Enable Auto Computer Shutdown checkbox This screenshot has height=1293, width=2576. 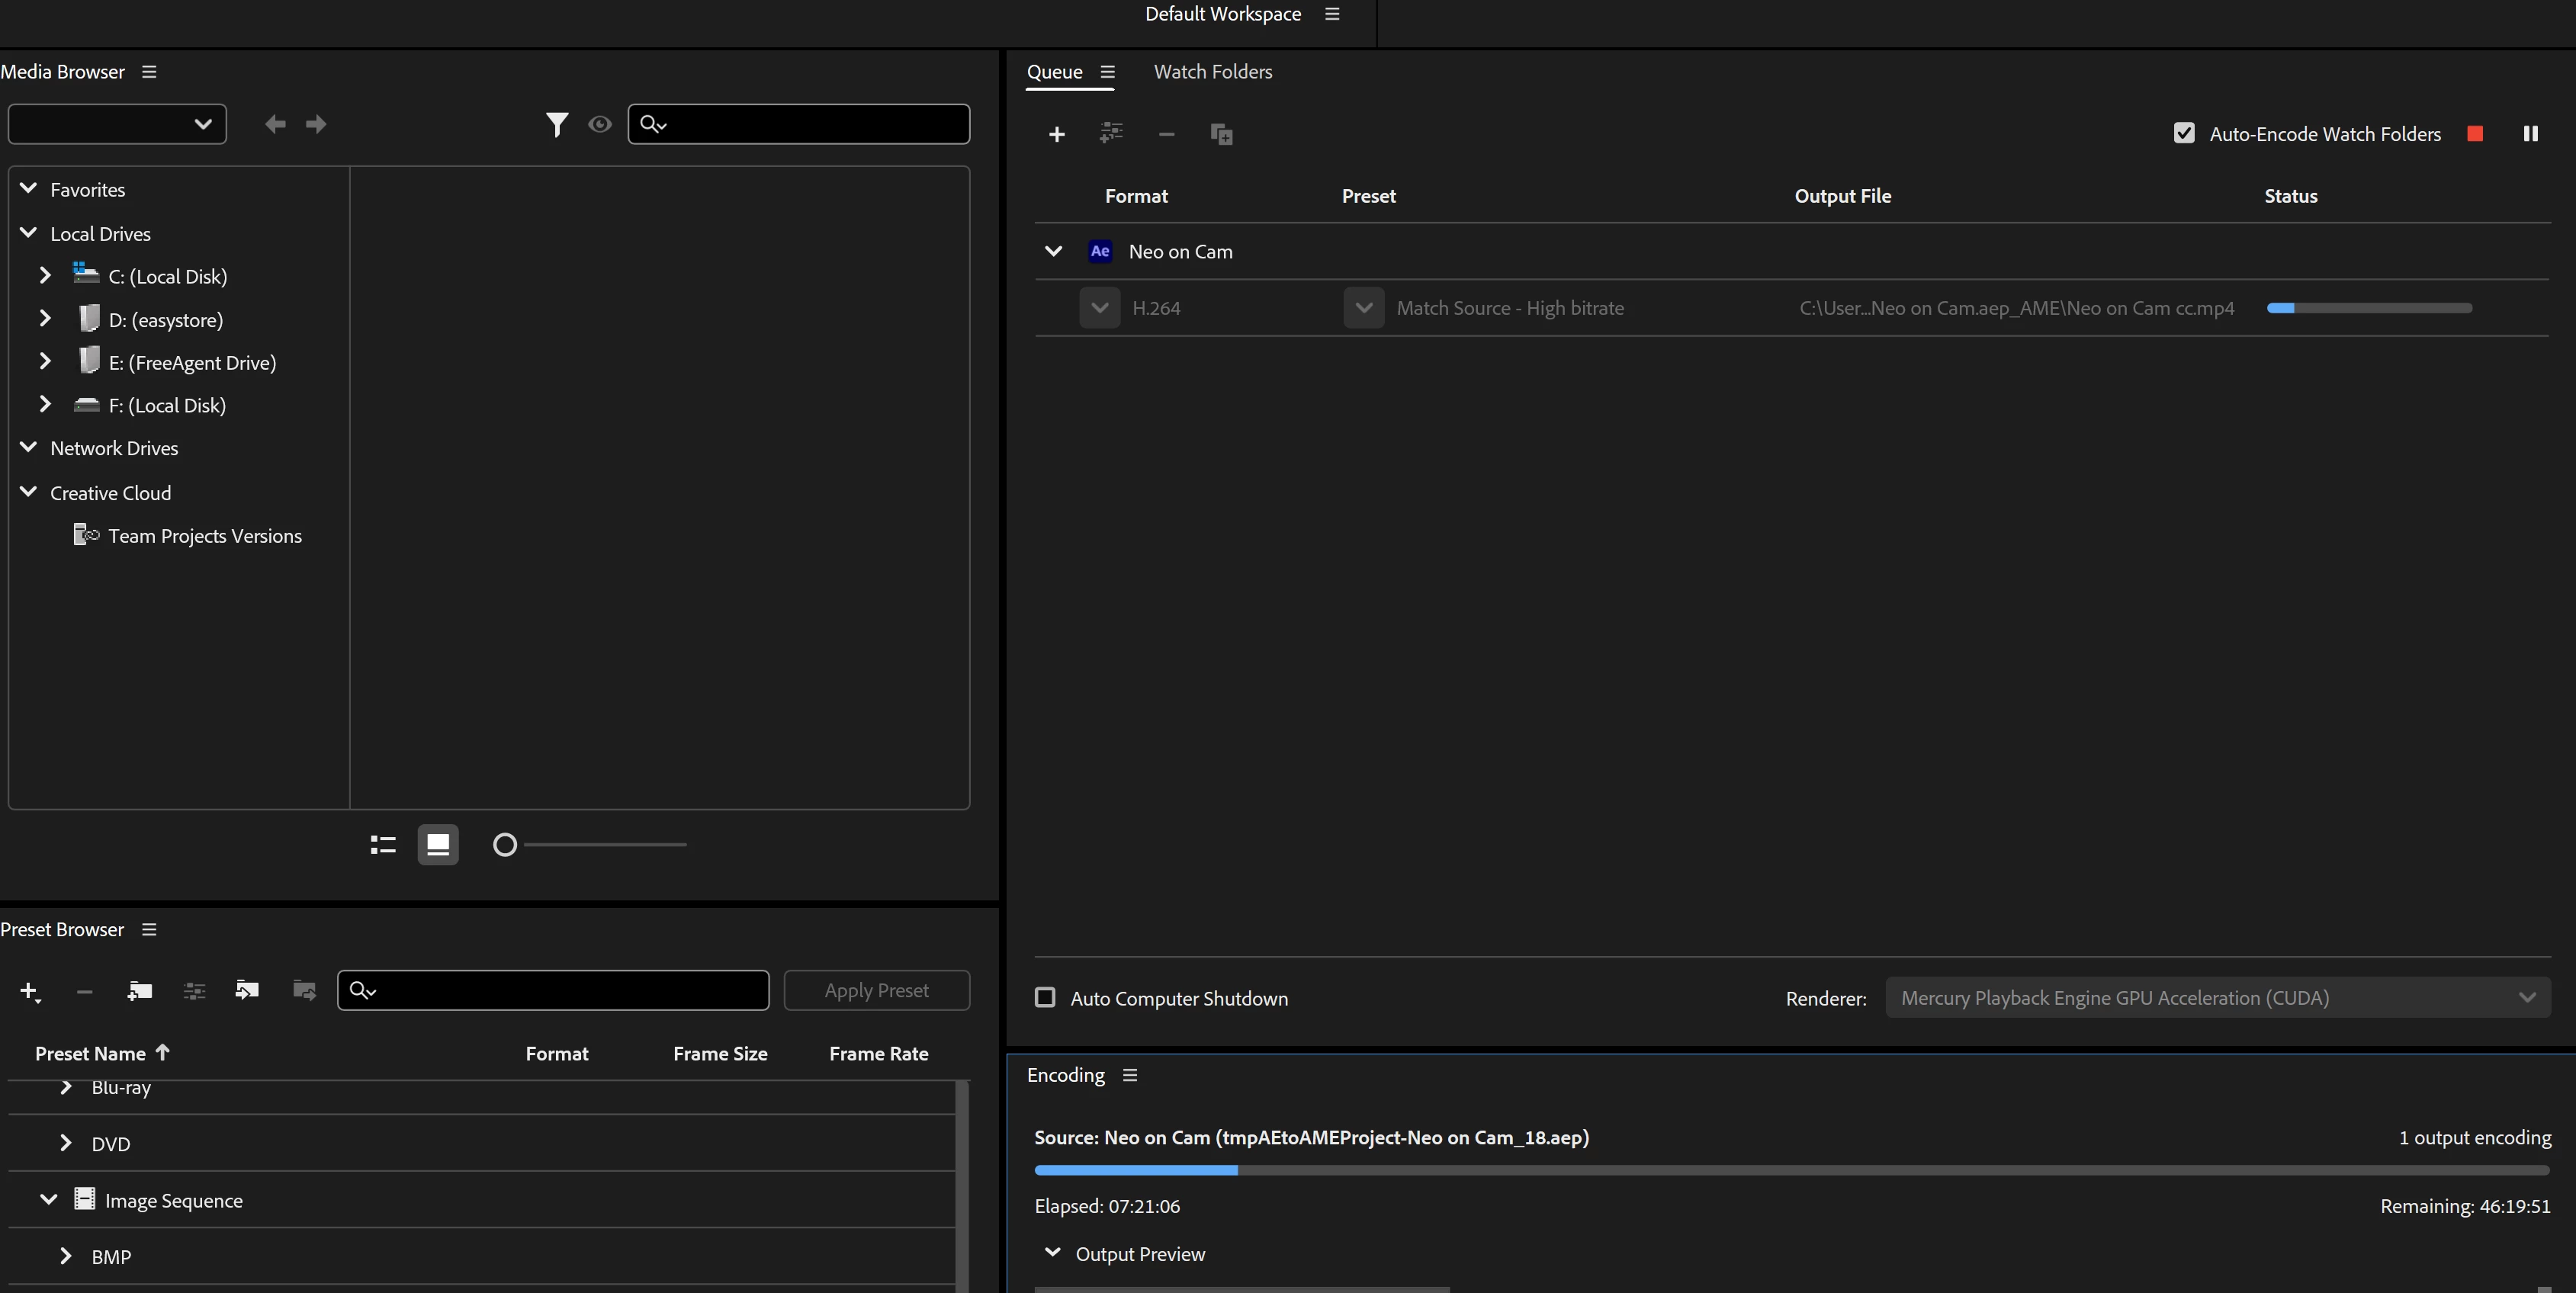pos(1045,998)
